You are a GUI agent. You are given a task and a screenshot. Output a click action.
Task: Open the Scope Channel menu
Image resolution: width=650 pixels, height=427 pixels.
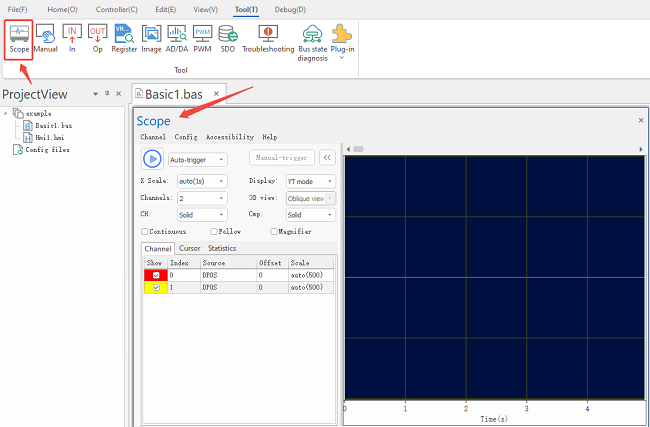coord(153,137)
